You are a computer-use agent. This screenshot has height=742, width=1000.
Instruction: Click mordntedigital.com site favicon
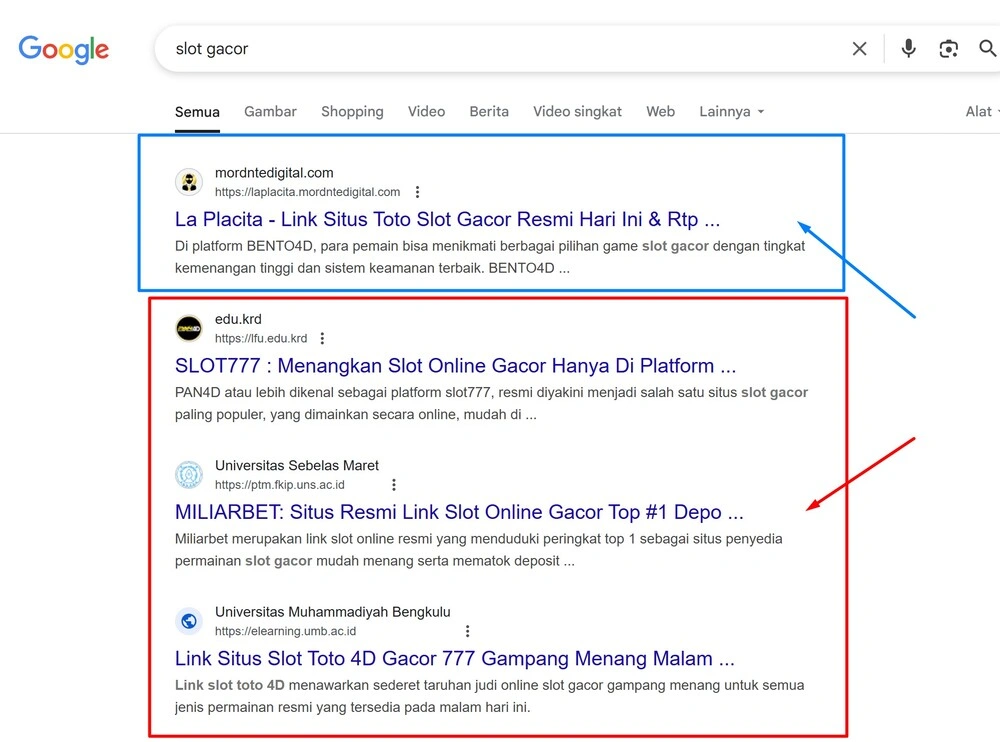point(189,182)
